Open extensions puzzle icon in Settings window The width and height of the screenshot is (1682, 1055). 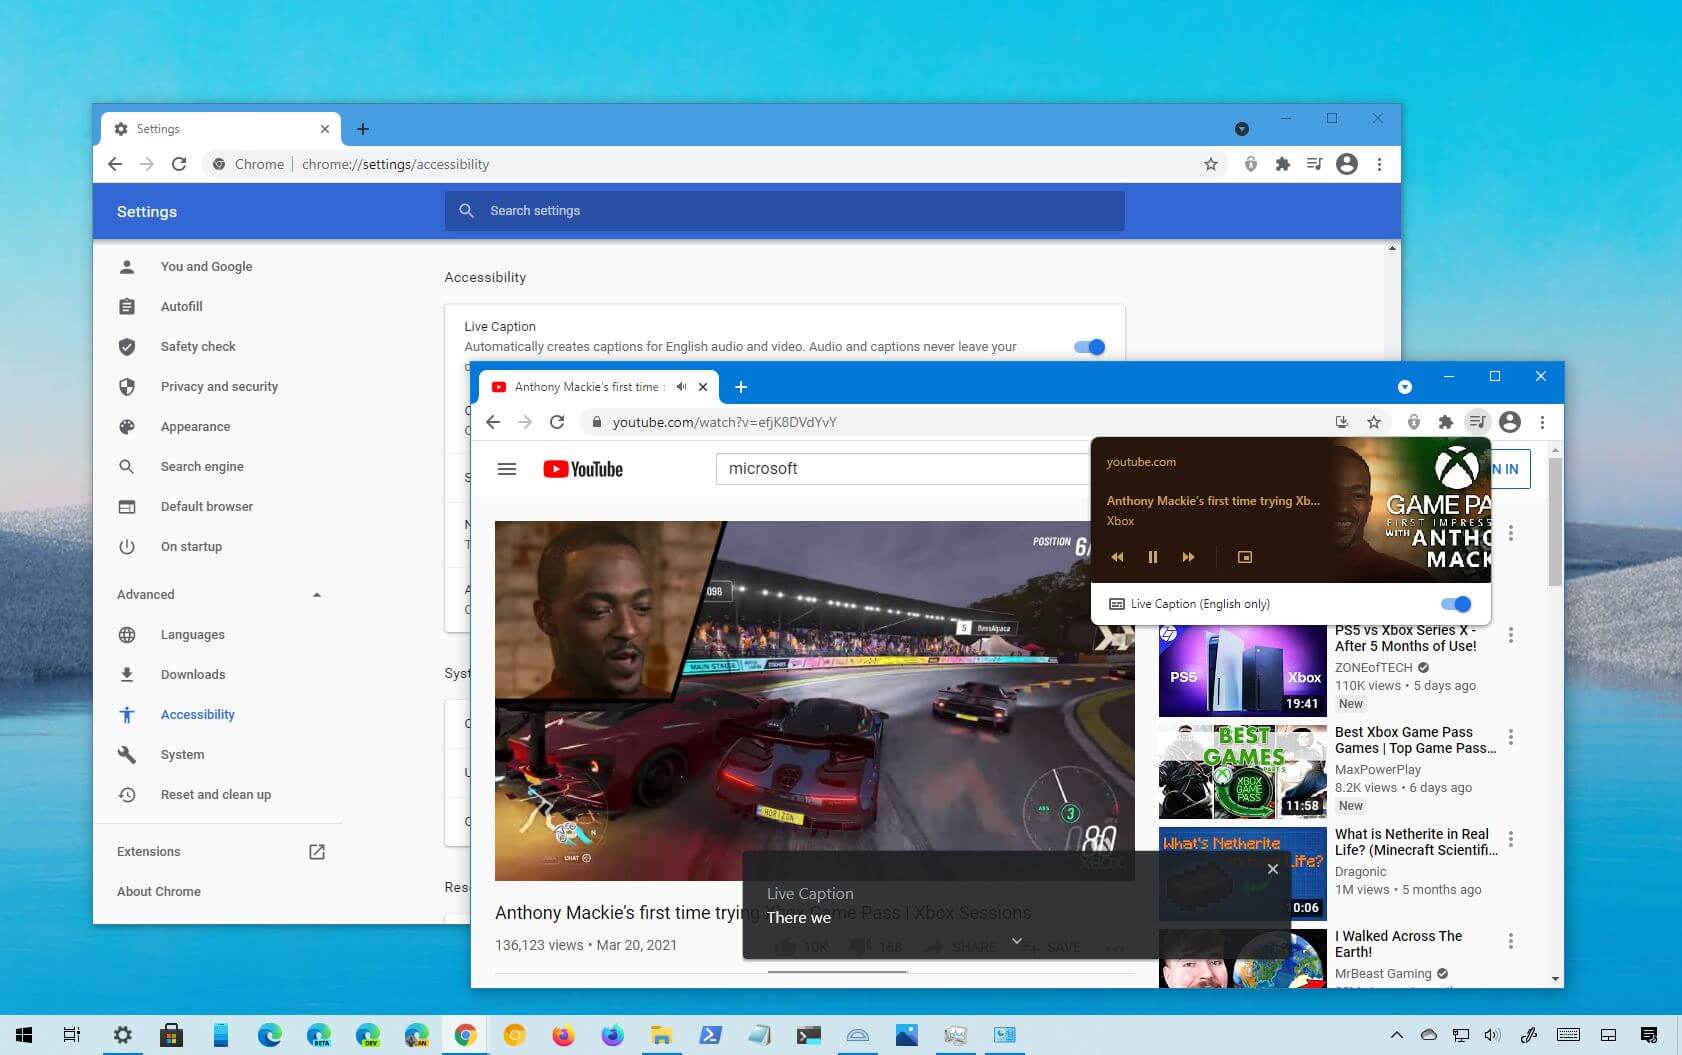(1282, 164)
